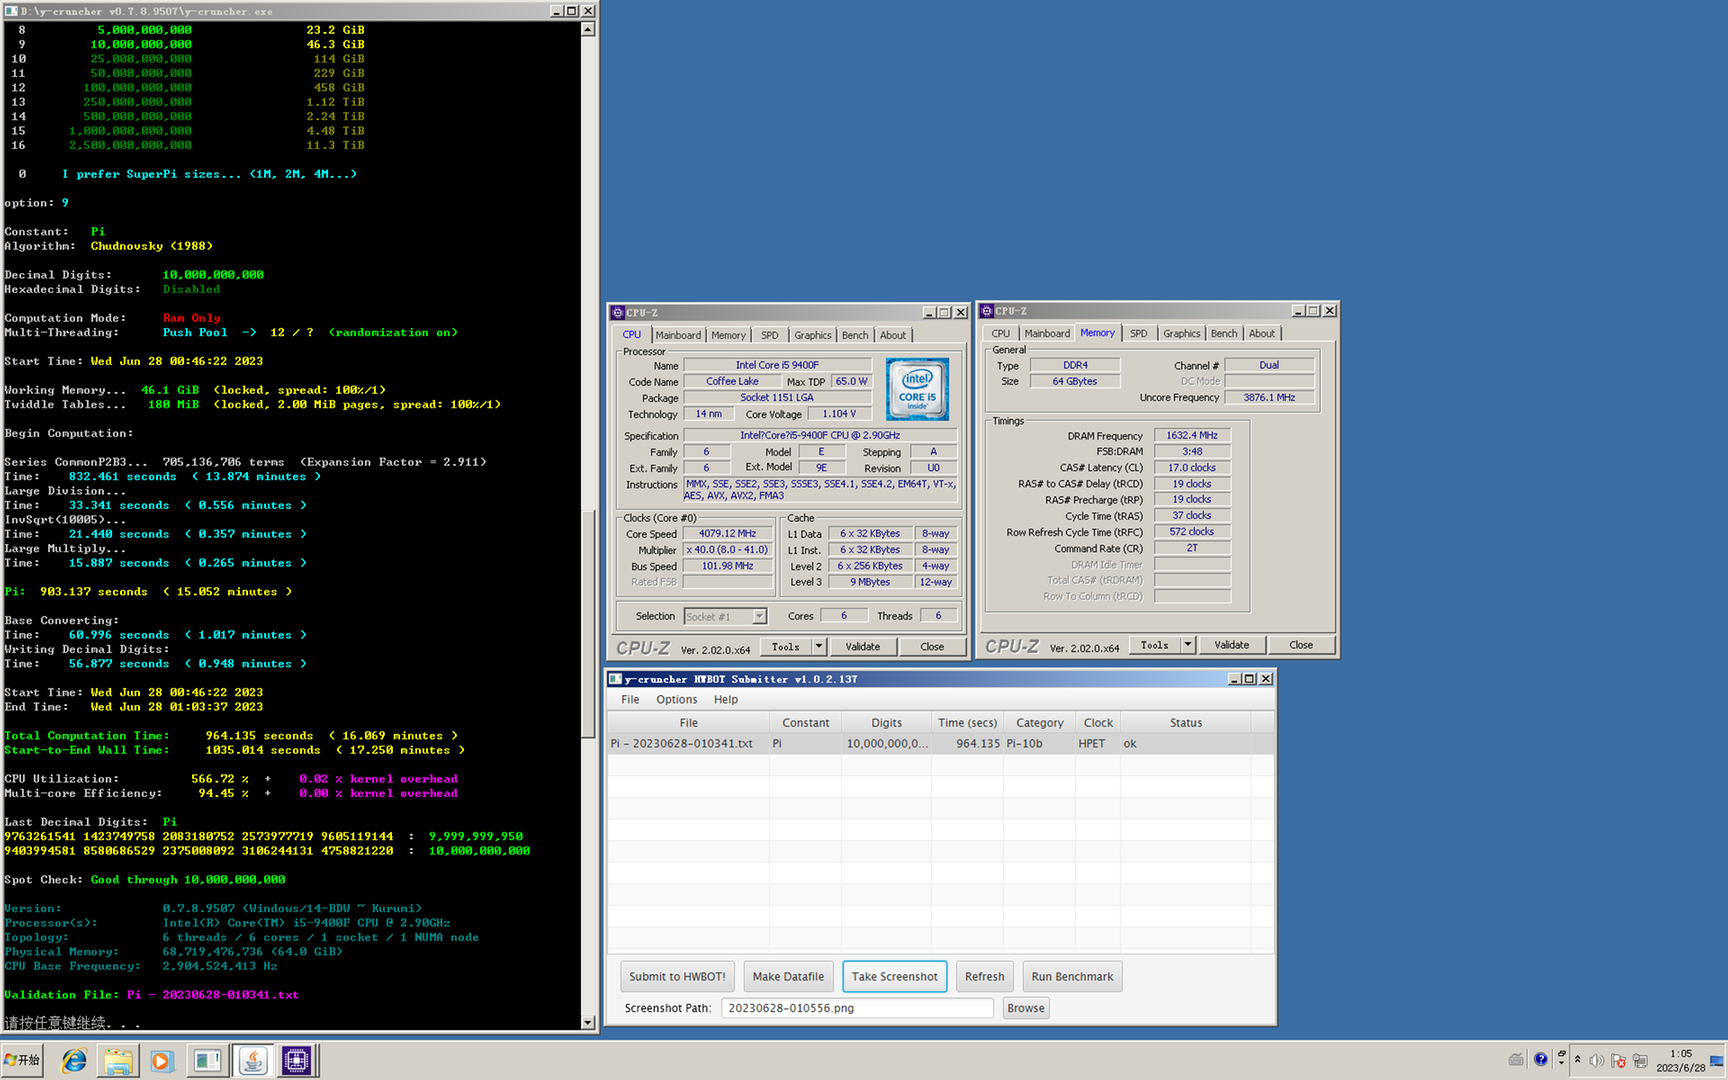Click the Show Desktop button at taskbar end

[1718, 1060]
